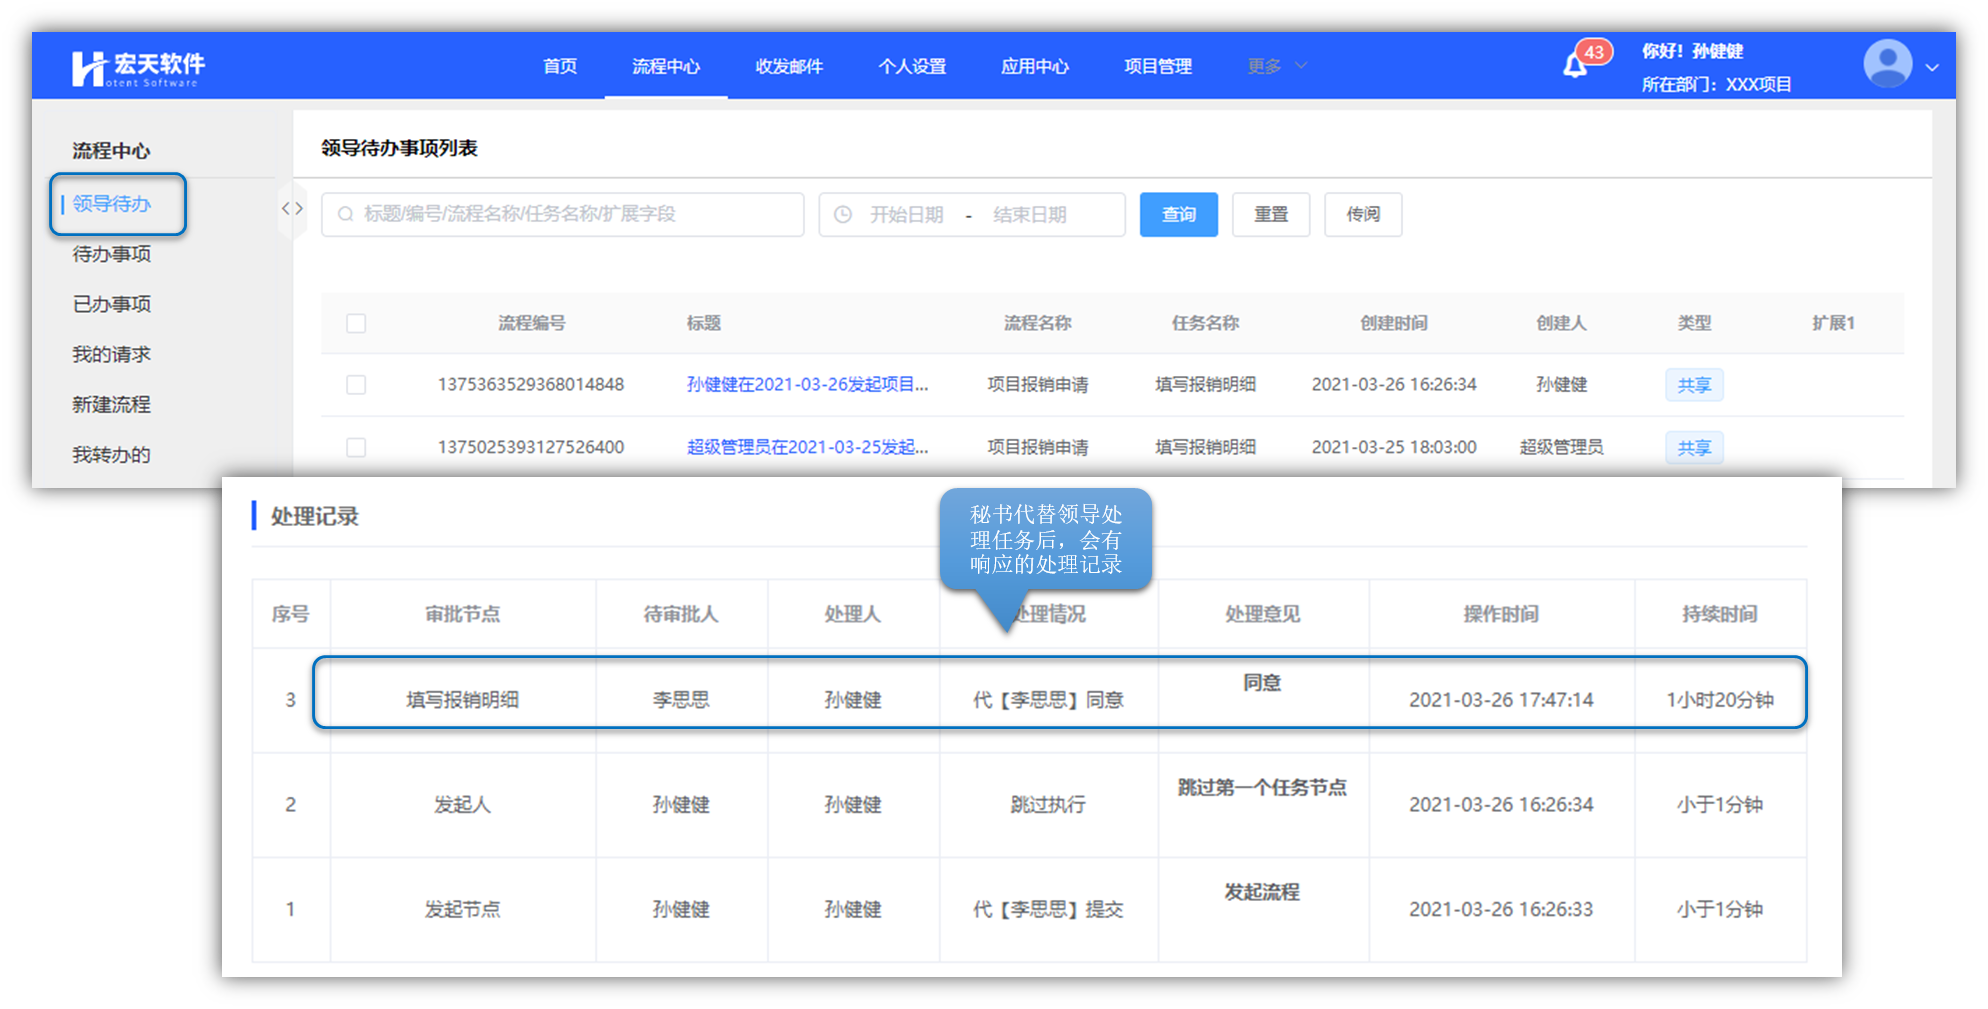Viewport: 1988px width, 1009px height.
Task: Click the keyword search input field
Action: tap(570, 215)
